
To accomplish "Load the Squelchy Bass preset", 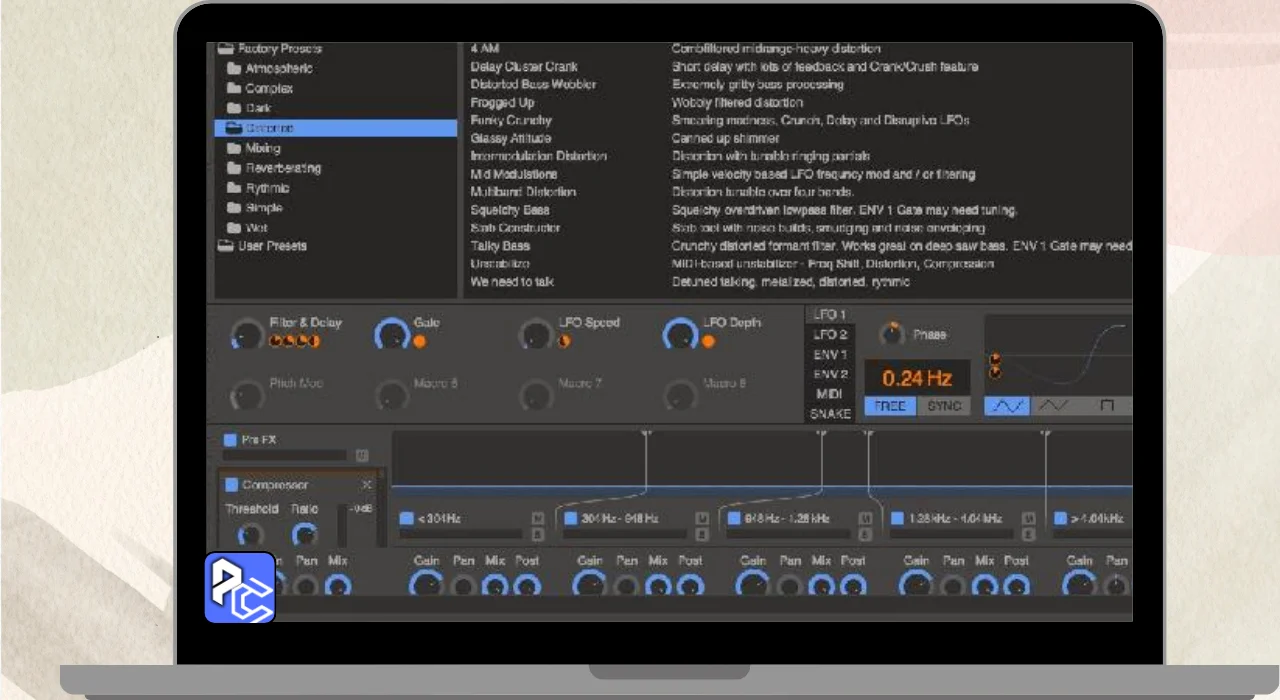I will (510, 210).
